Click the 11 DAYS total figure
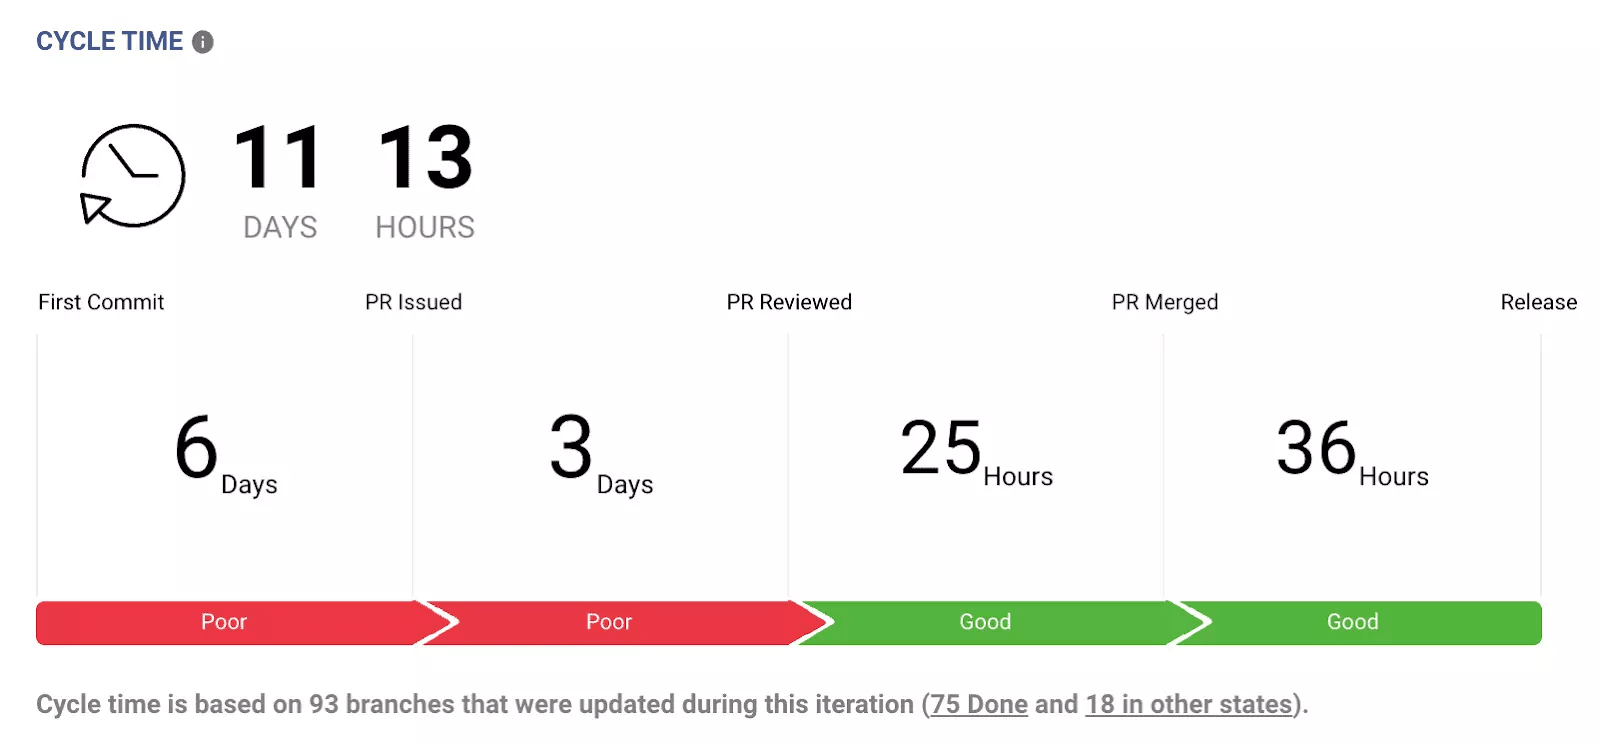 [x=279, y=181]
